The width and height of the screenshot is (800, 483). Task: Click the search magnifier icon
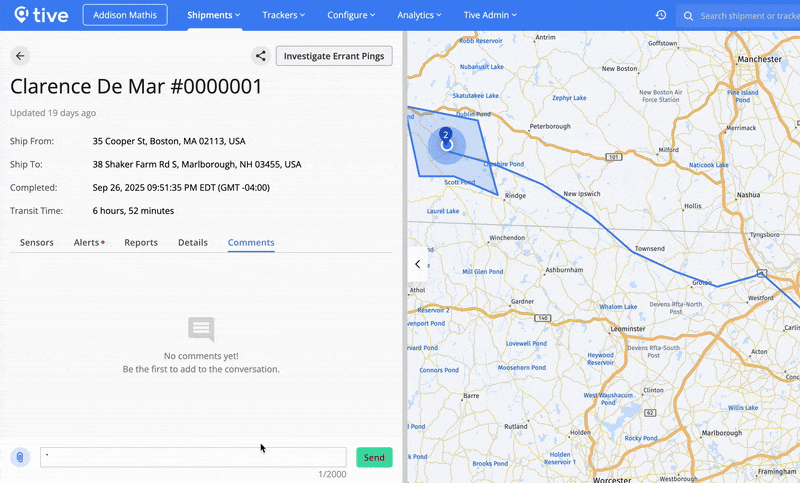[x=688, y=16]
